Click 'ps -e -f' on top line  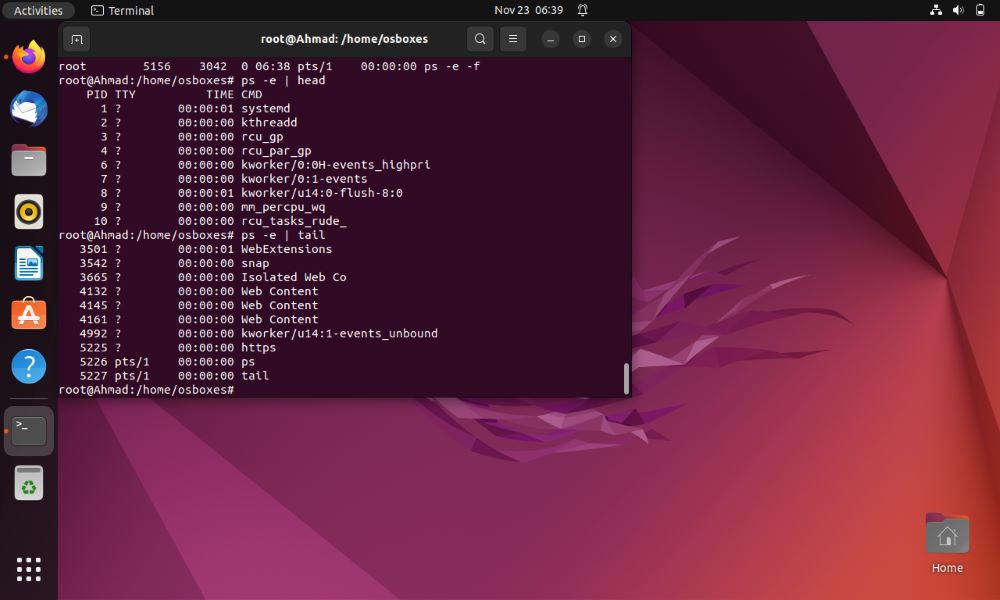tap(452, 66)
